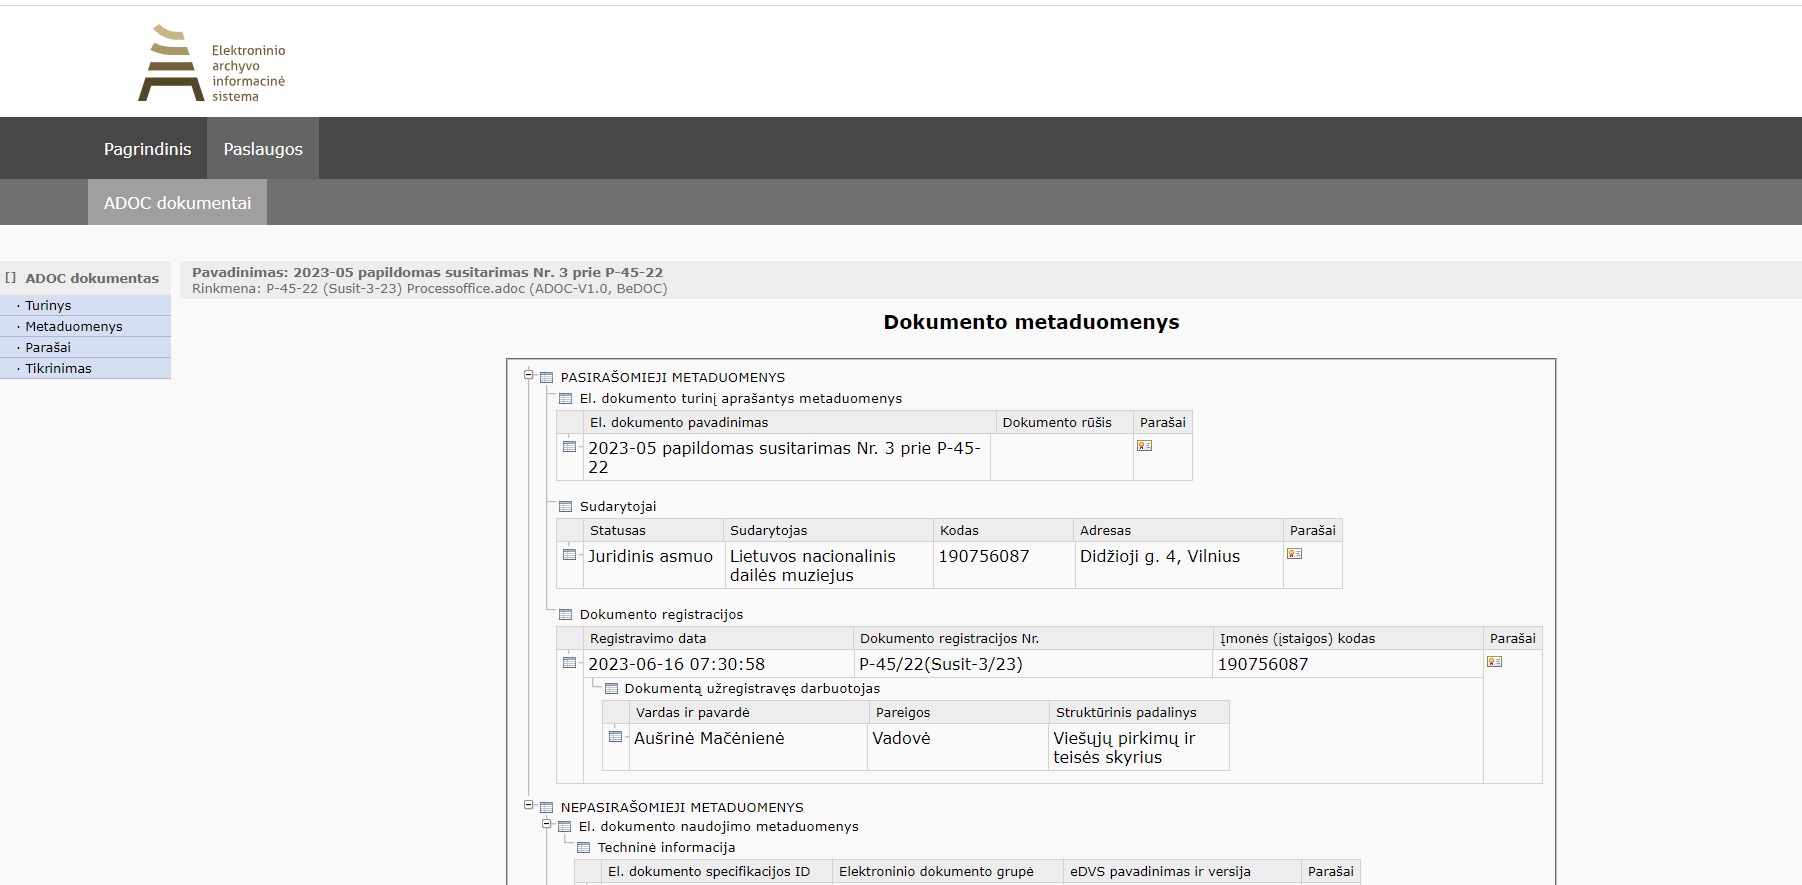Toggle the ADOC dokumentas sidebar bracket

tap(10, 278)
